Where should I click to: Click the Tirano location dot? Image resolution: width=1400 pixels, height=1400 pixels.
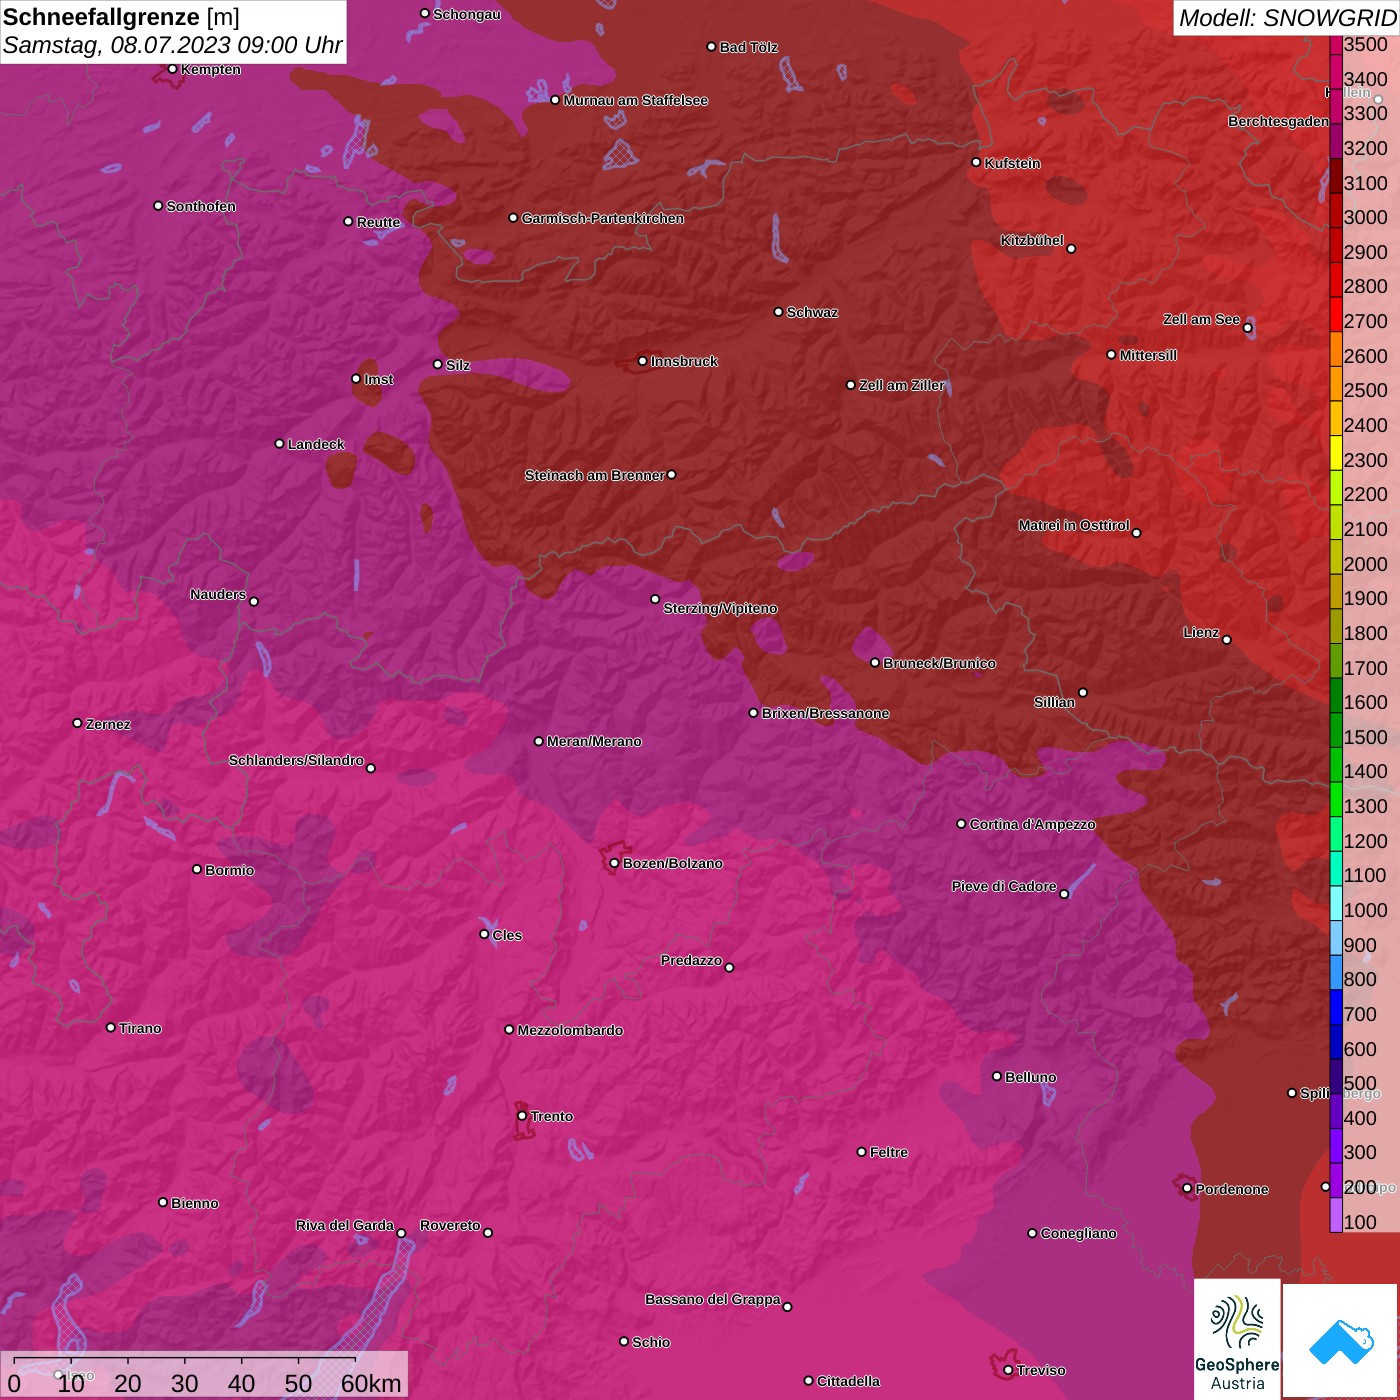click(111, 1027)
